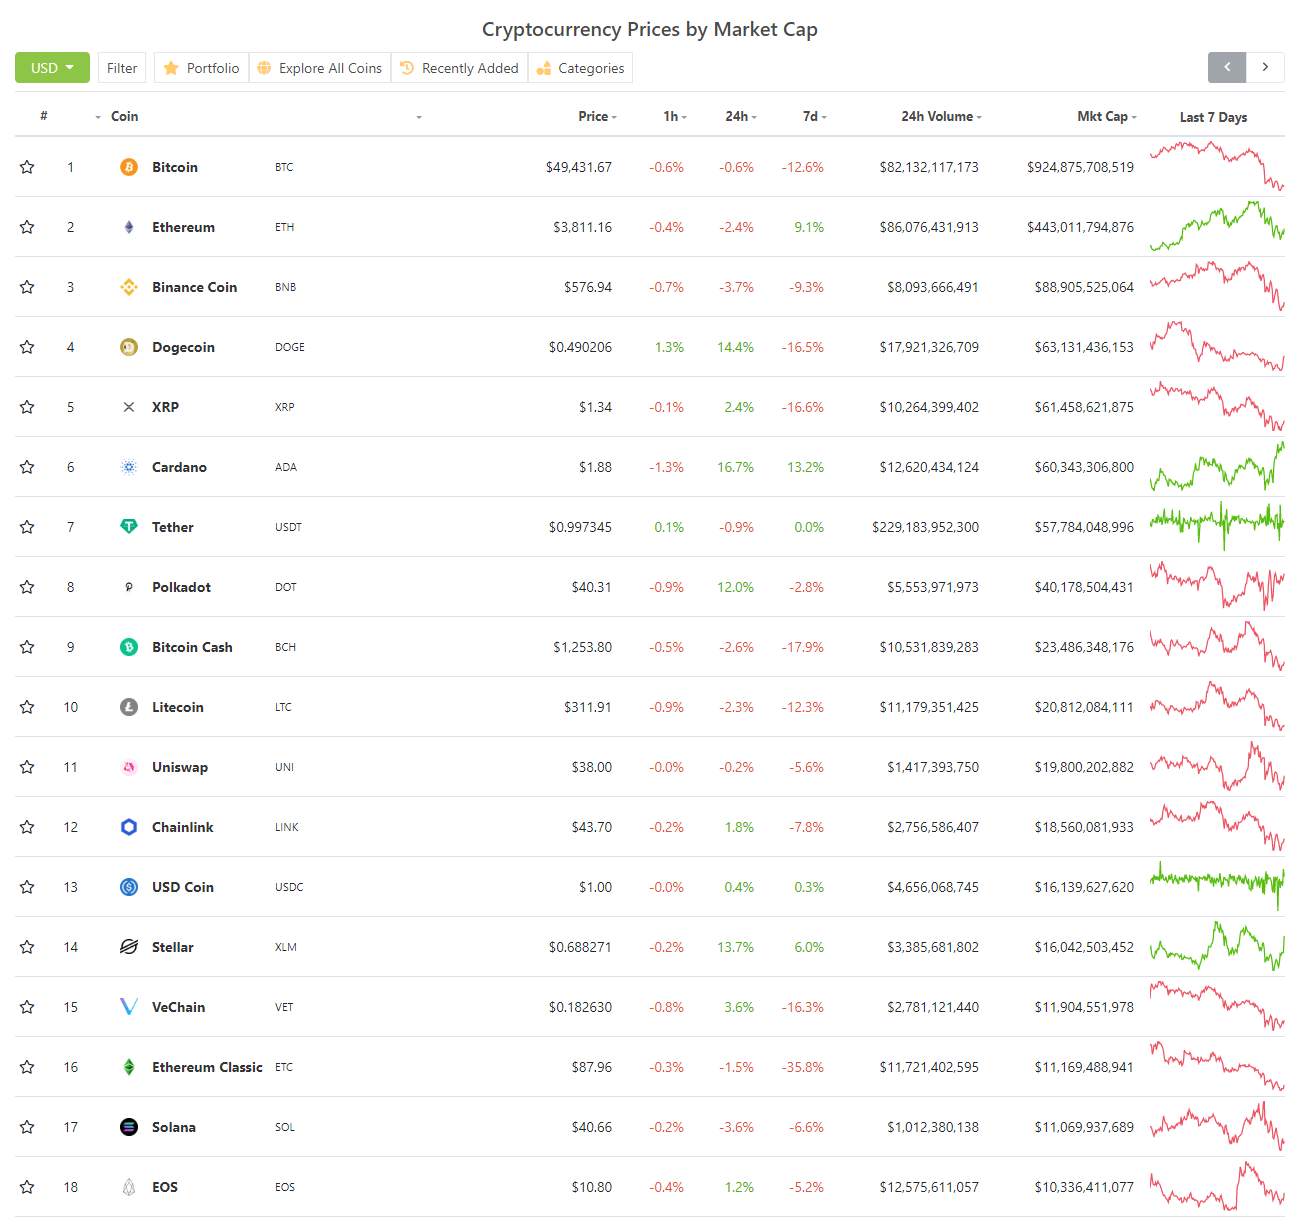Go to the next page of coins

click(1265, 67)
